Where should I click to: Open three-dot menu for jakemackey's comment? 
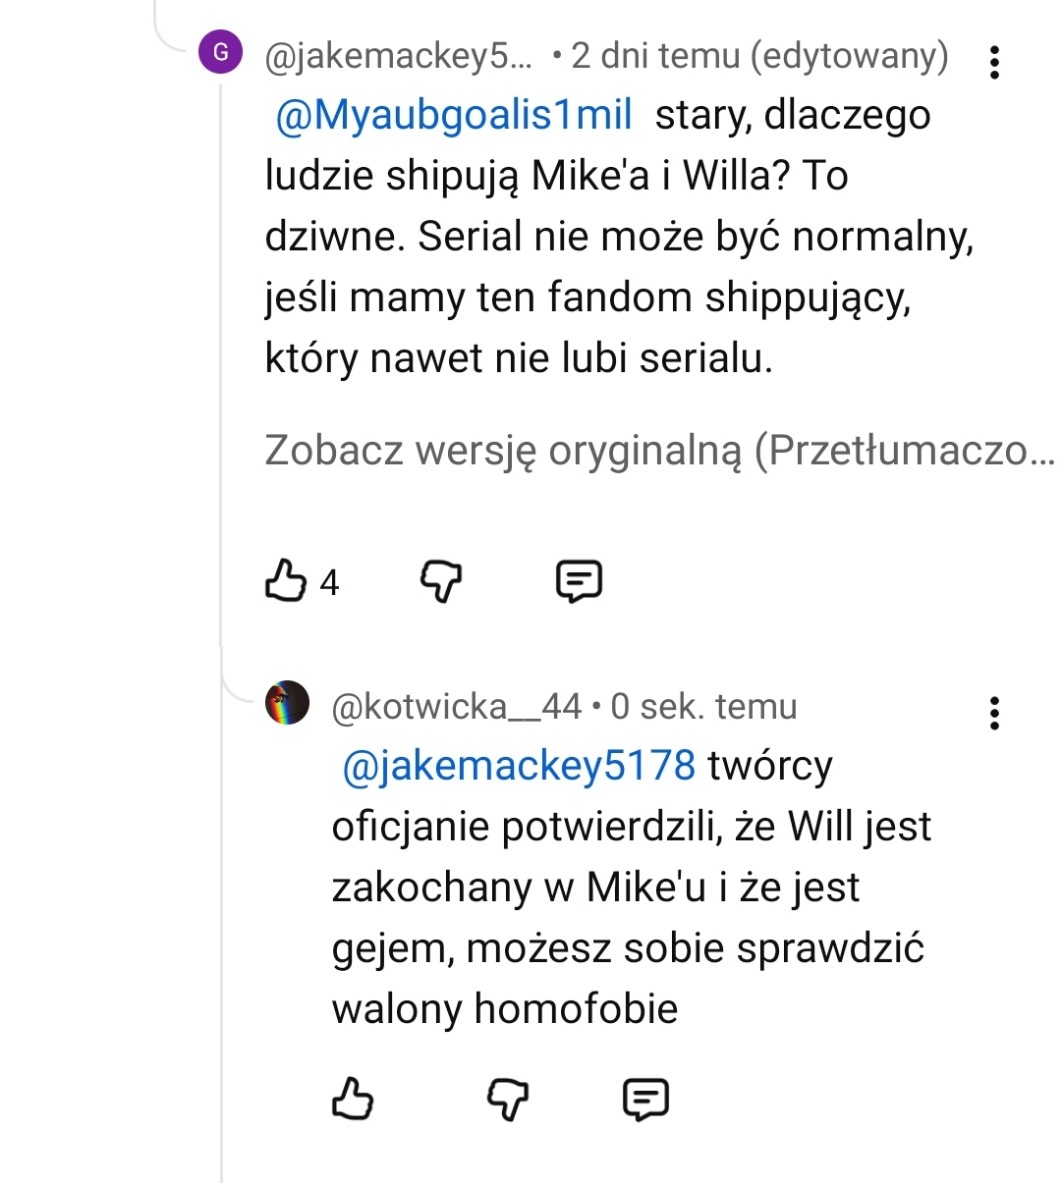click(993, 62)
